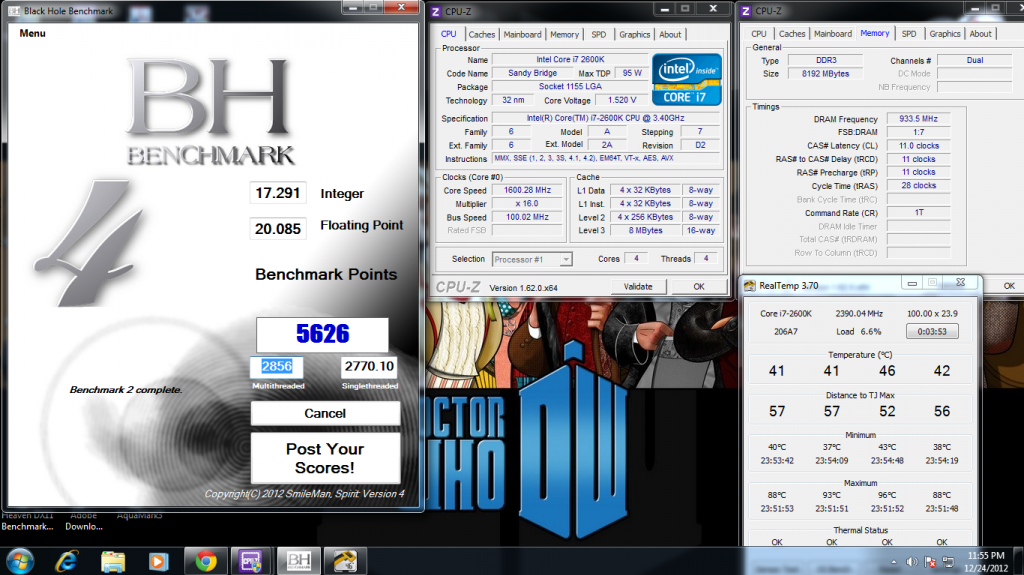Open the Action Center flag icon
1024x575 pixels.
(931, 562)
